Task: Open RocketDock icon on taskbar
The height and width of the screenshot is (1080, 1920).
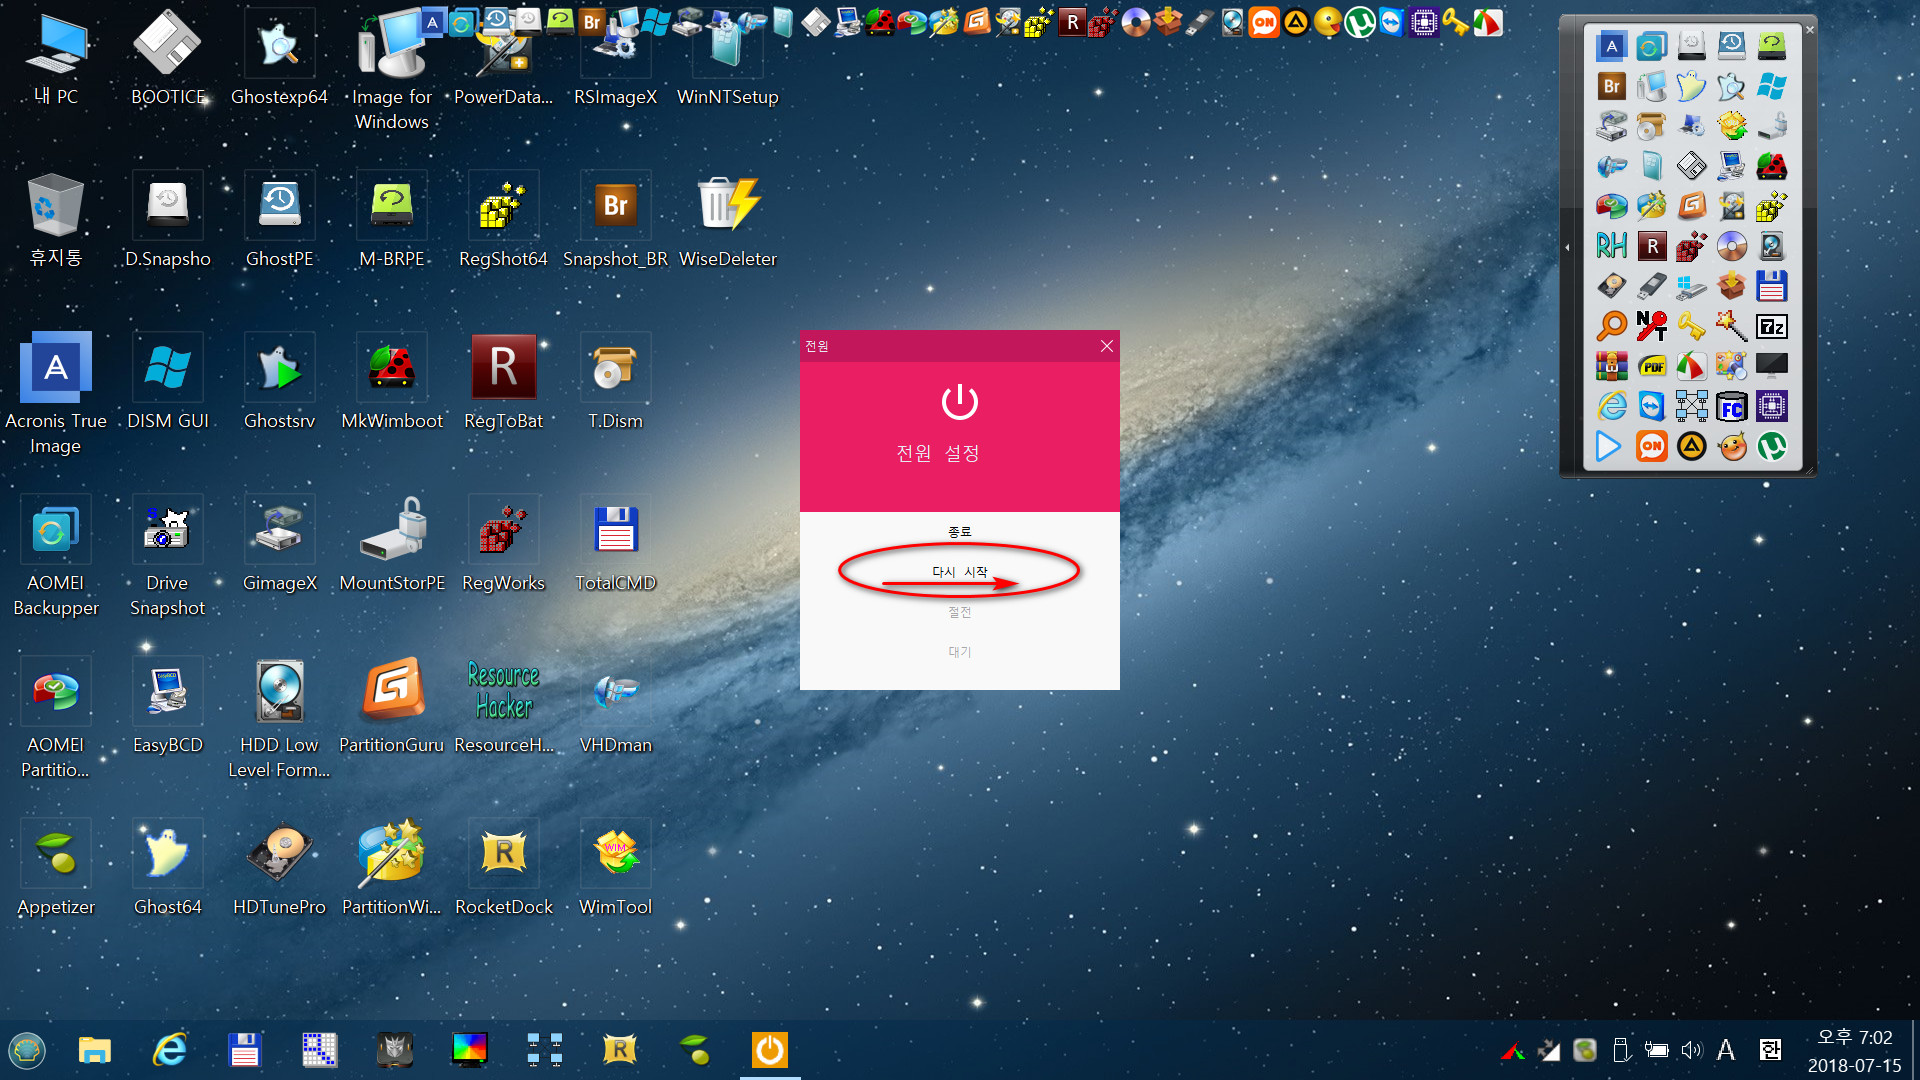Action: [620, 1050]
